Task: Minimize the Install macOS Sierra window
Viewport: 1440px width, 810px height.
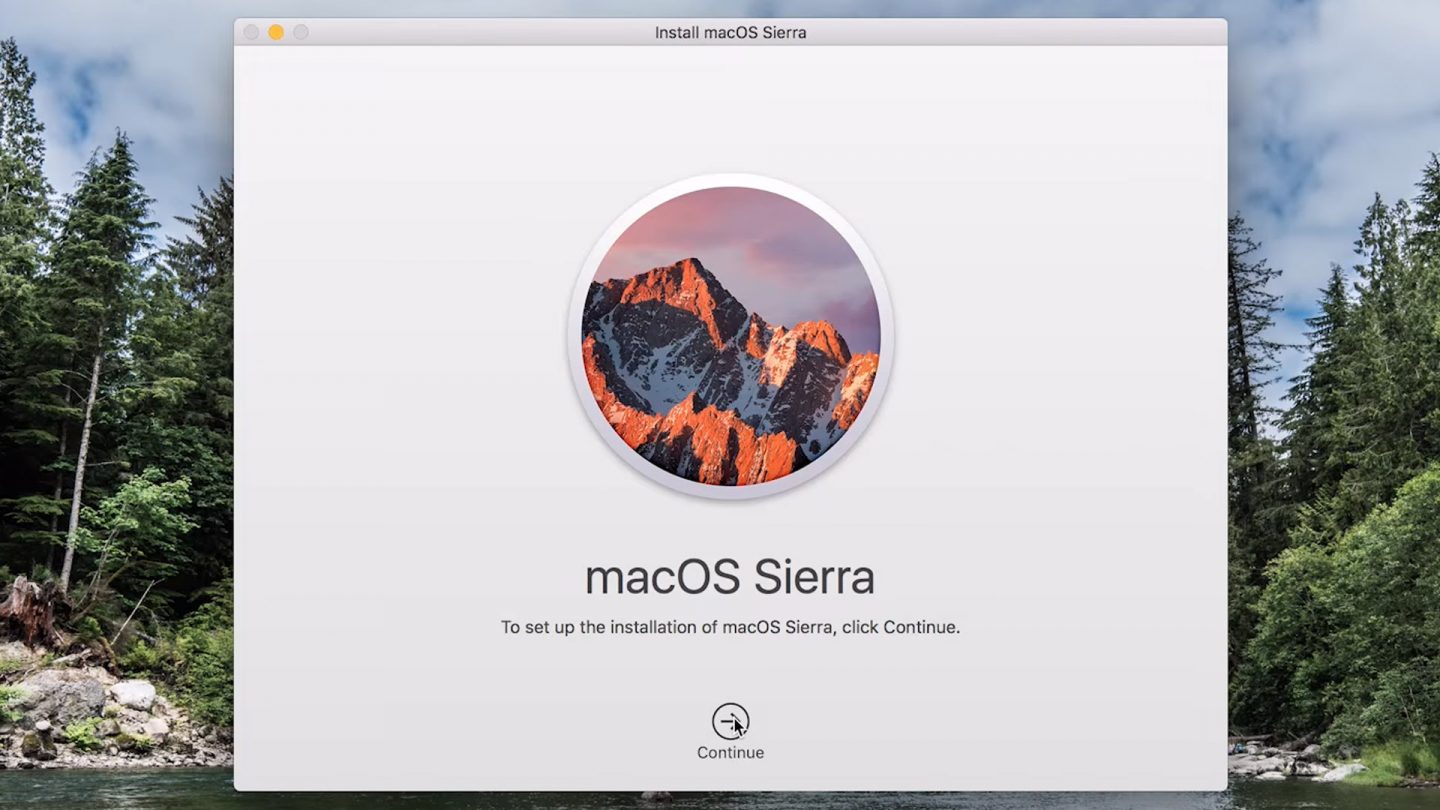Action: coord(276,32)
